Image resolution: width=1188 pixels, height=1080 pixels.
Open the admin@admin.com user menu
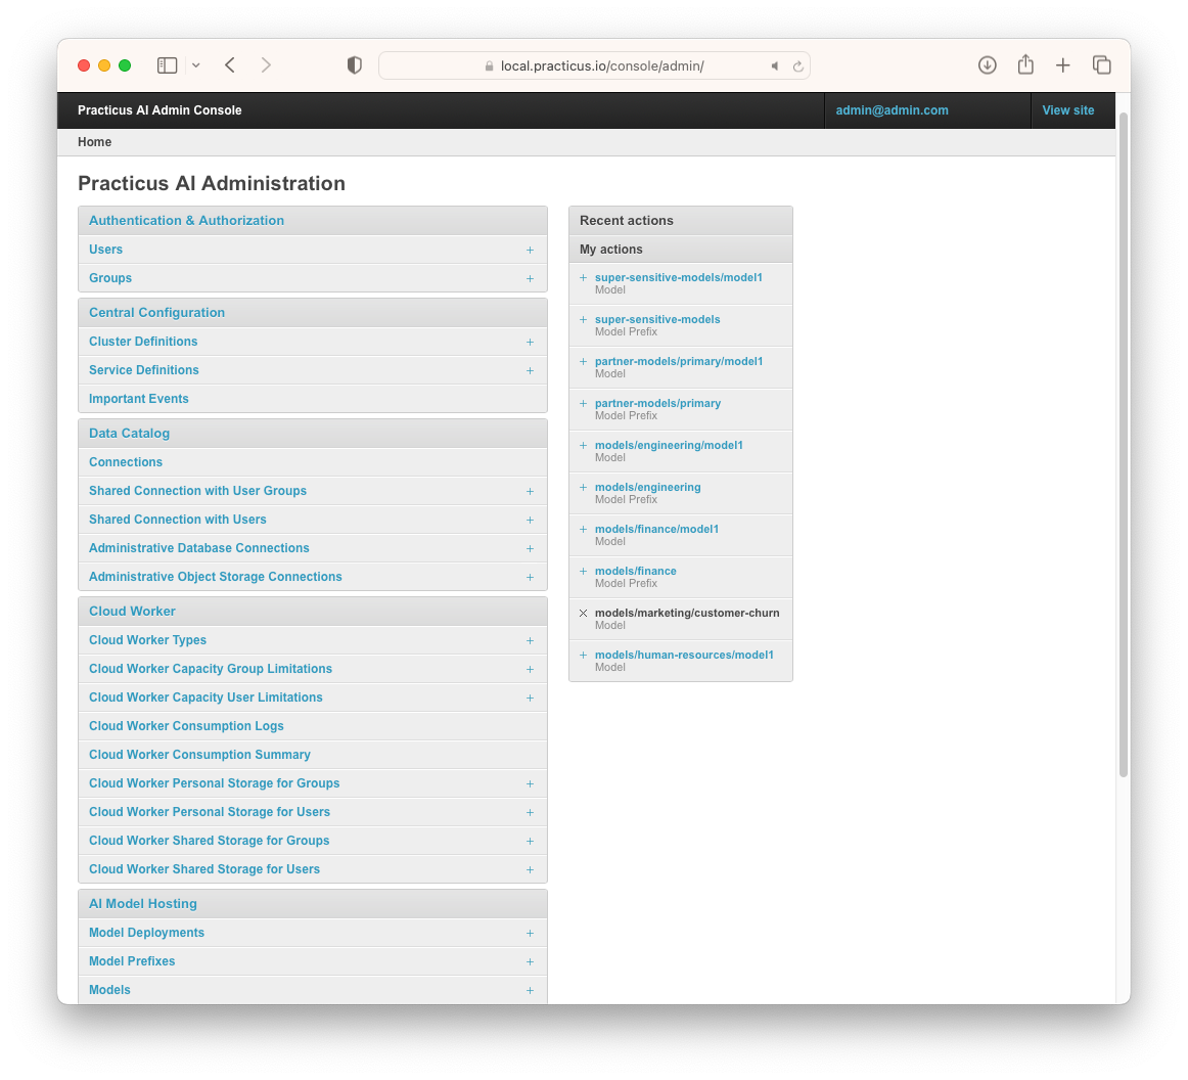coord(892,110)
